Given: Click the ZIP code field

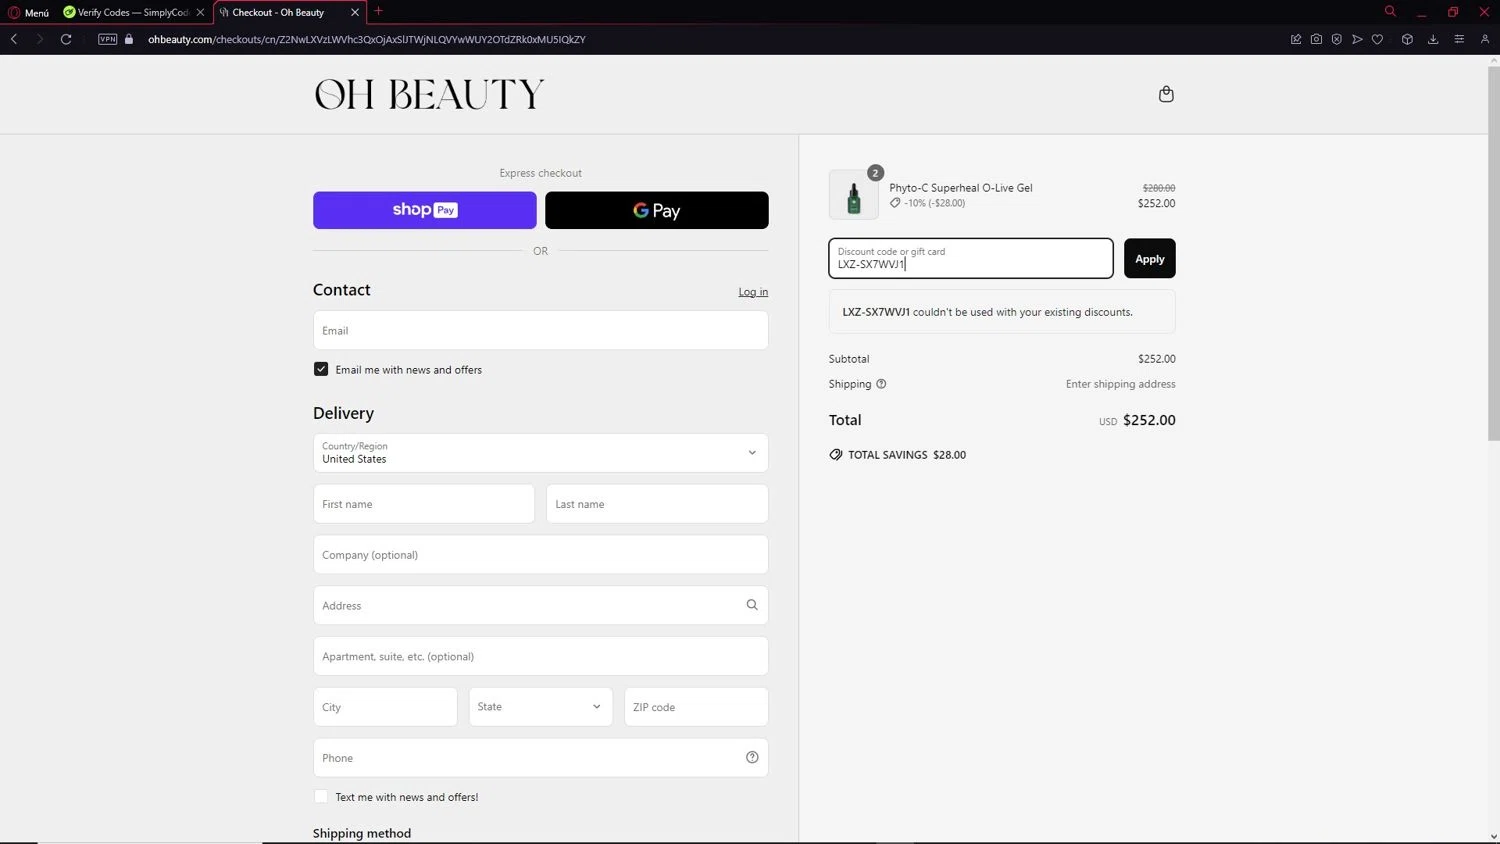Looking at the screenshot, I should pos(696,707).
